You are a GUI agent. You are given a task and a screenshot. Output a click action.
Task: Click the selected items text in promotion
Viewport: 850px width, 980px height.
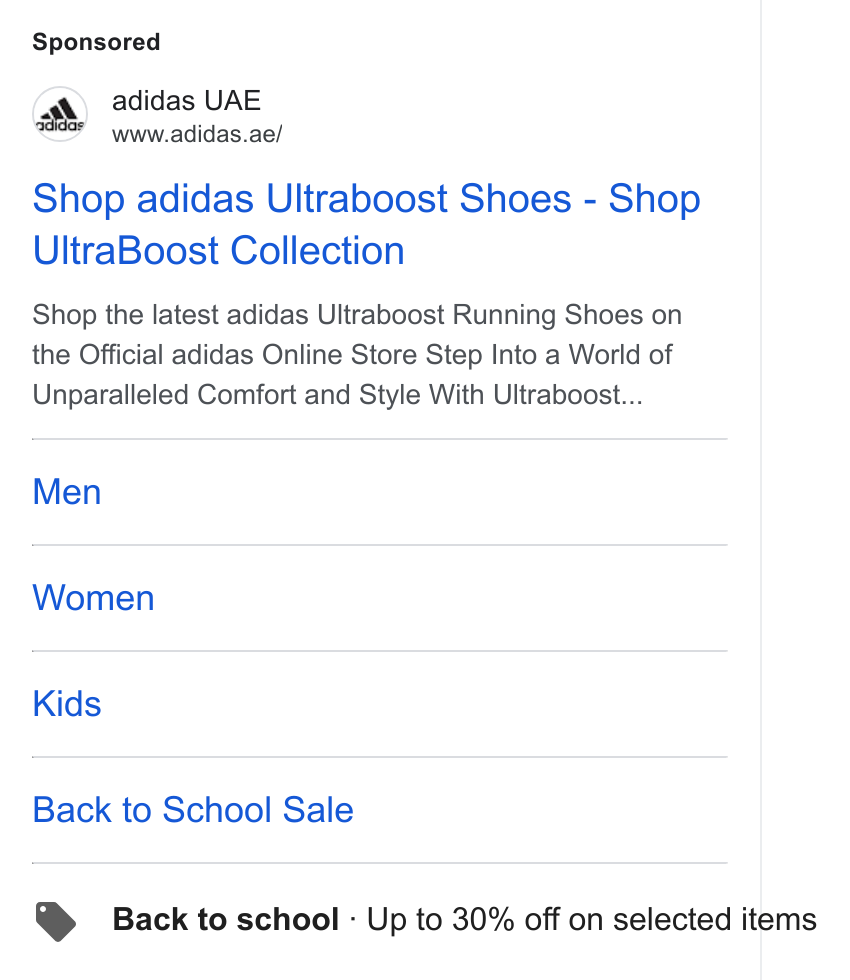point(714,919)
